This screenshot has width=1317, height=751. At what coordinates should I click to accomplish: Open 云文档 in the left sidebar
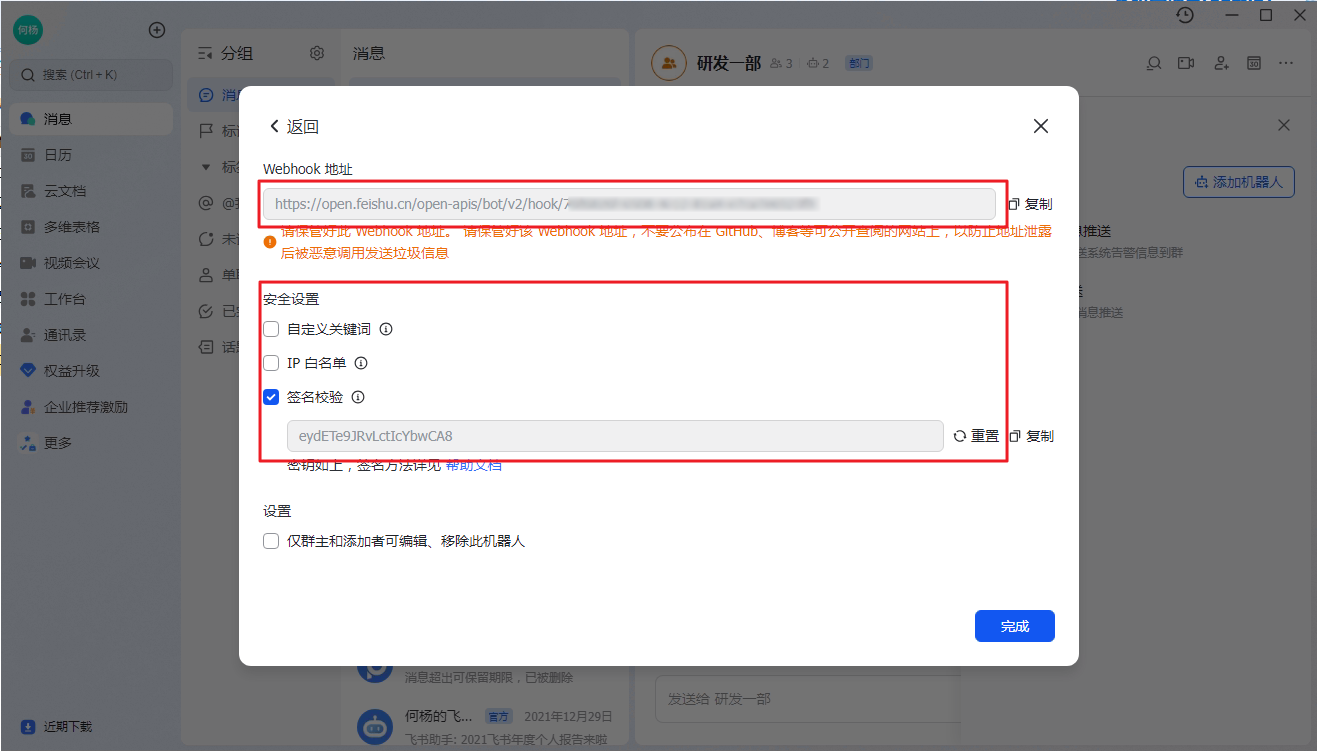click(x=64, y=191)
